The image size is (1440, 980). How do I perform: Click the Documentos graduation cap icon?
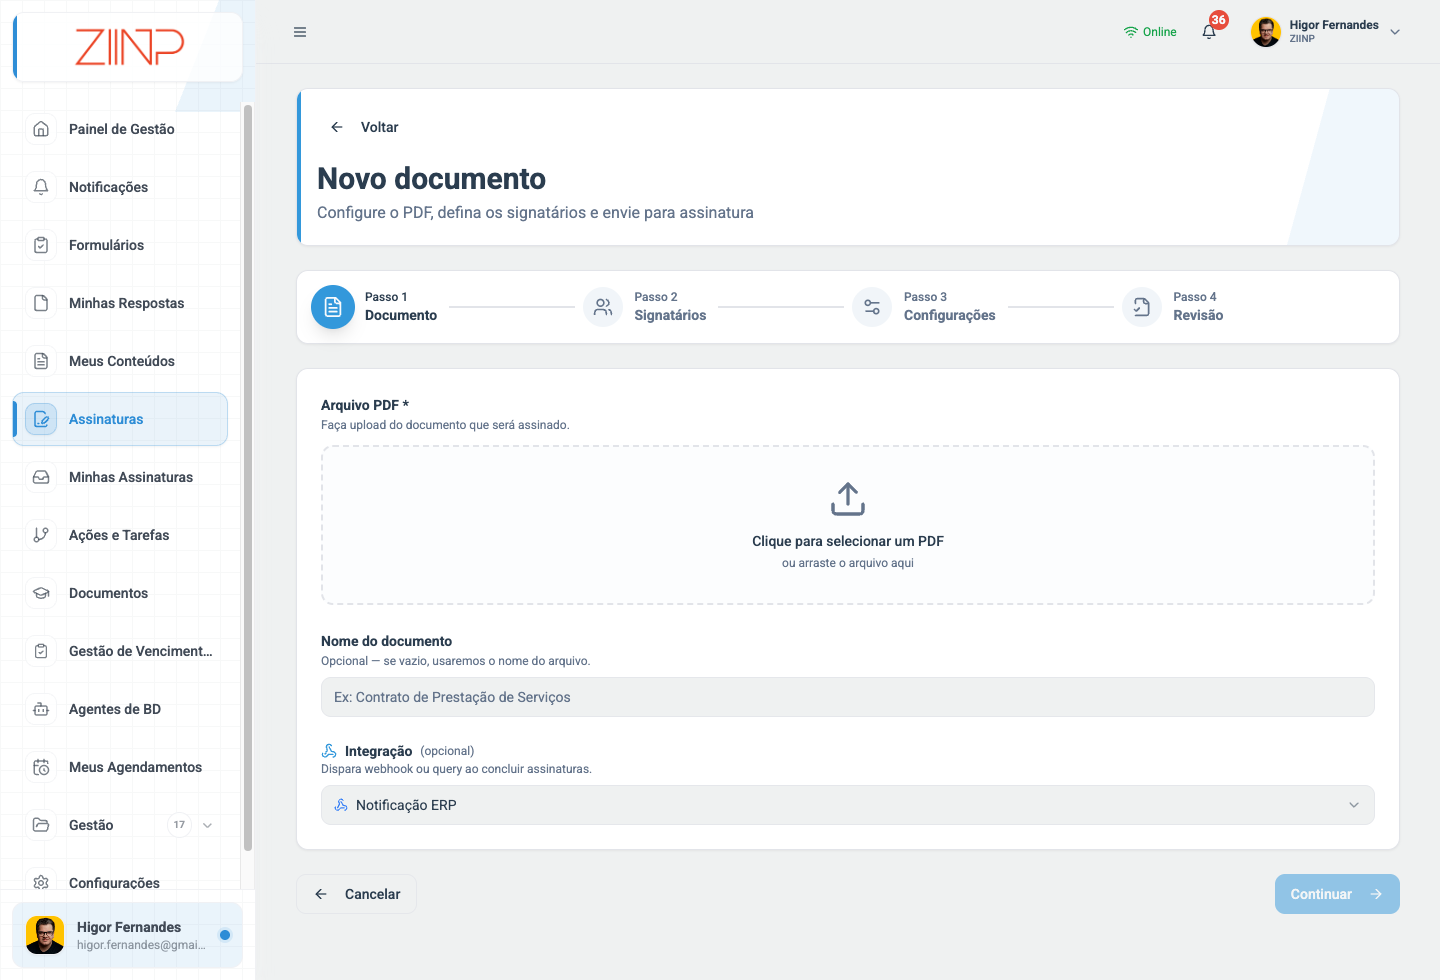coord(41,593)
